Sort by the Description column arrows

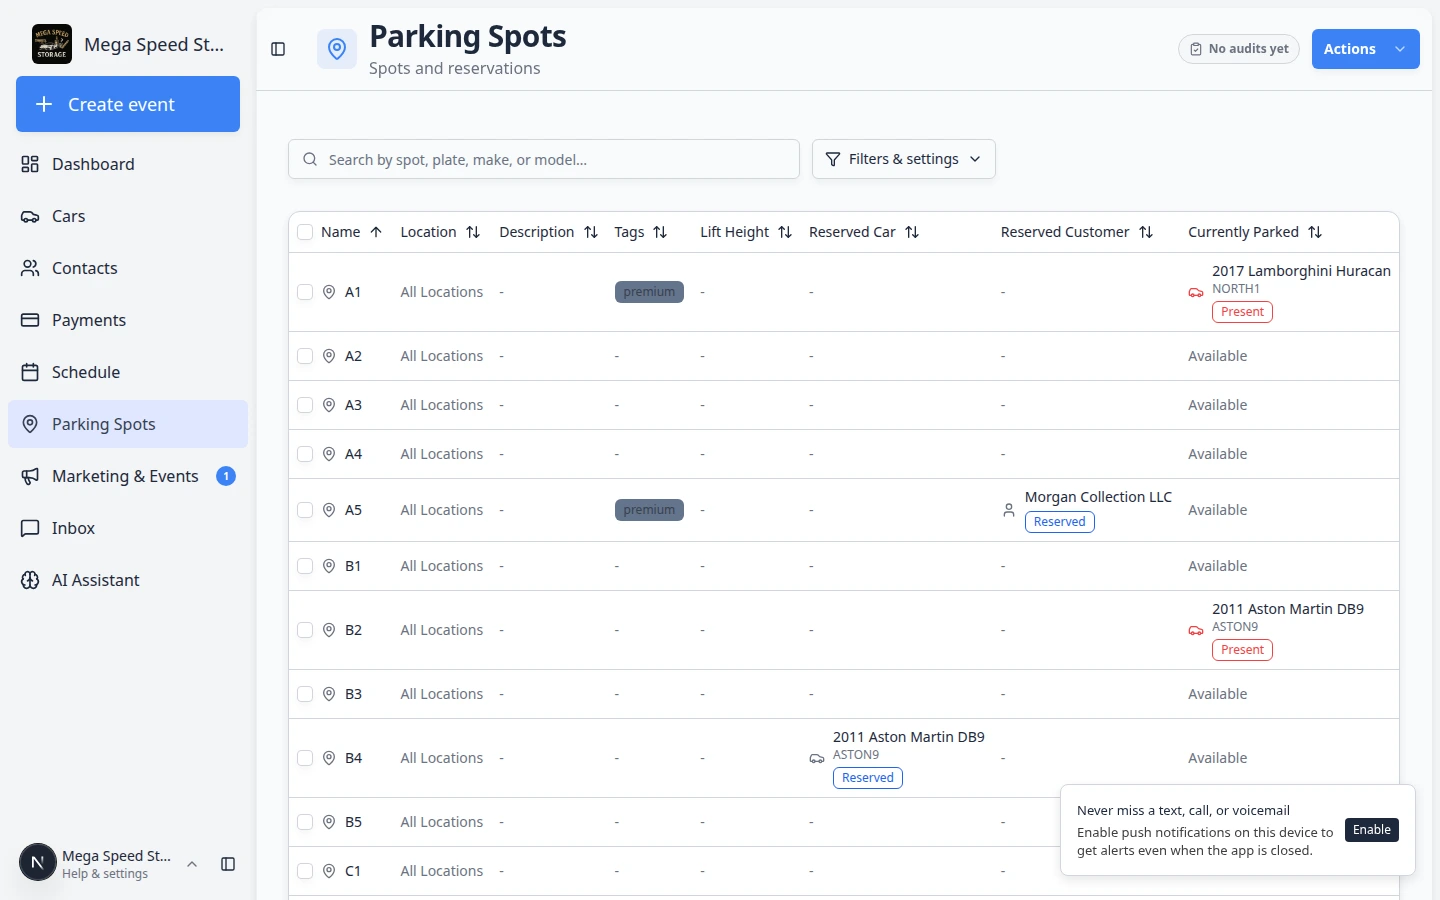pyautogui.click(x=591, y=232)
